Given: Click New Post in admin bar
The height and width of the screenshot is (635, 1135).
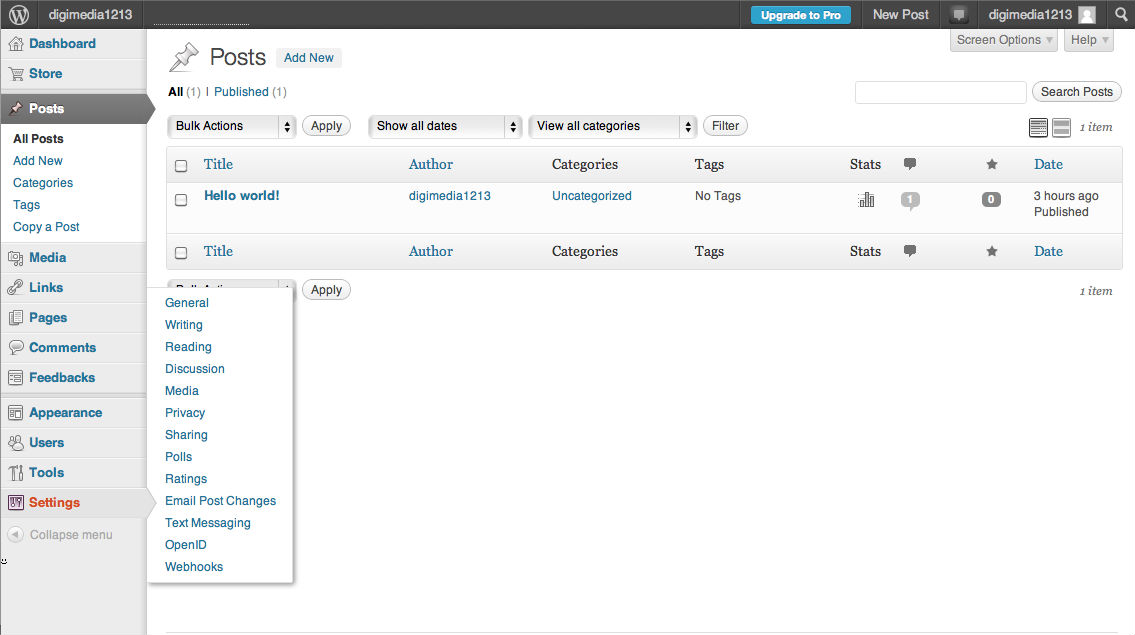Looking at the screenshot, I should tap(900, 14).
